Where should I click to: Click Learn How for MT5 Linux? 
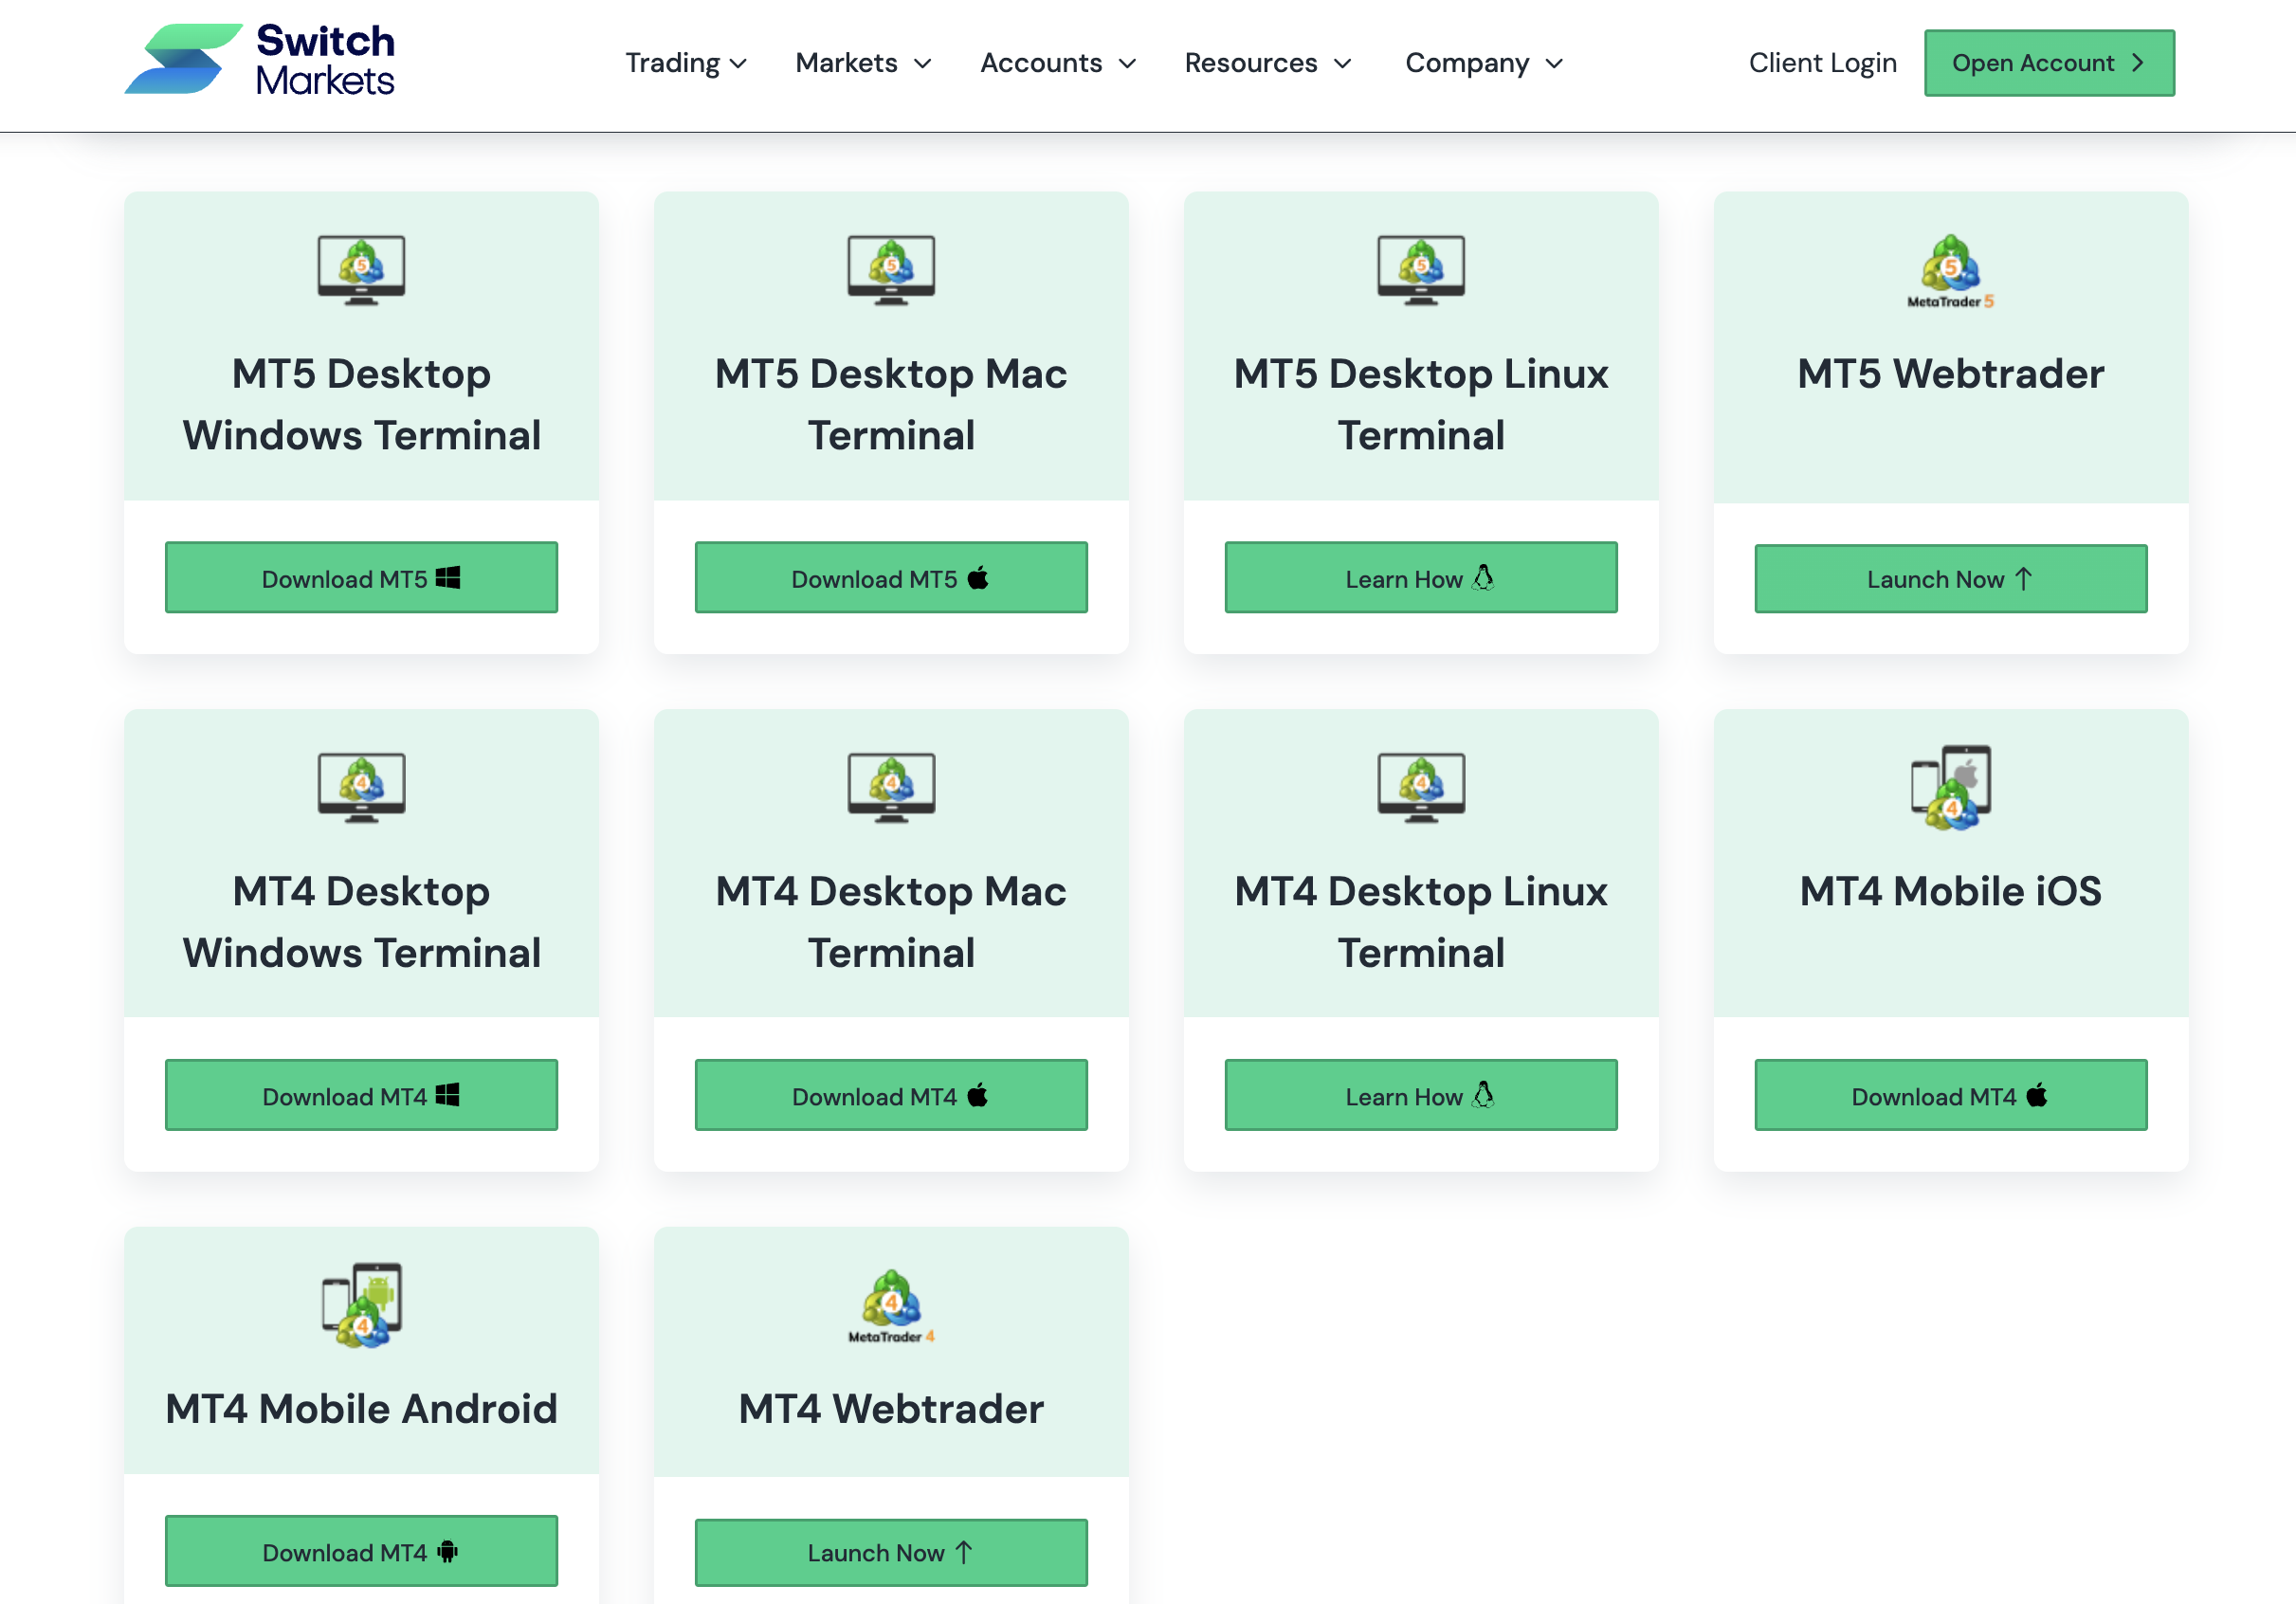tap(1420, 578)
